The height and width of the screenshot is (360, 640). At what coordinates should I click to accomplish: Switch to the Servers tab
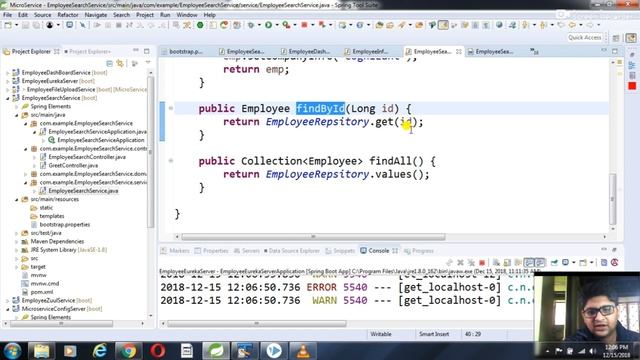pos(247,251)
